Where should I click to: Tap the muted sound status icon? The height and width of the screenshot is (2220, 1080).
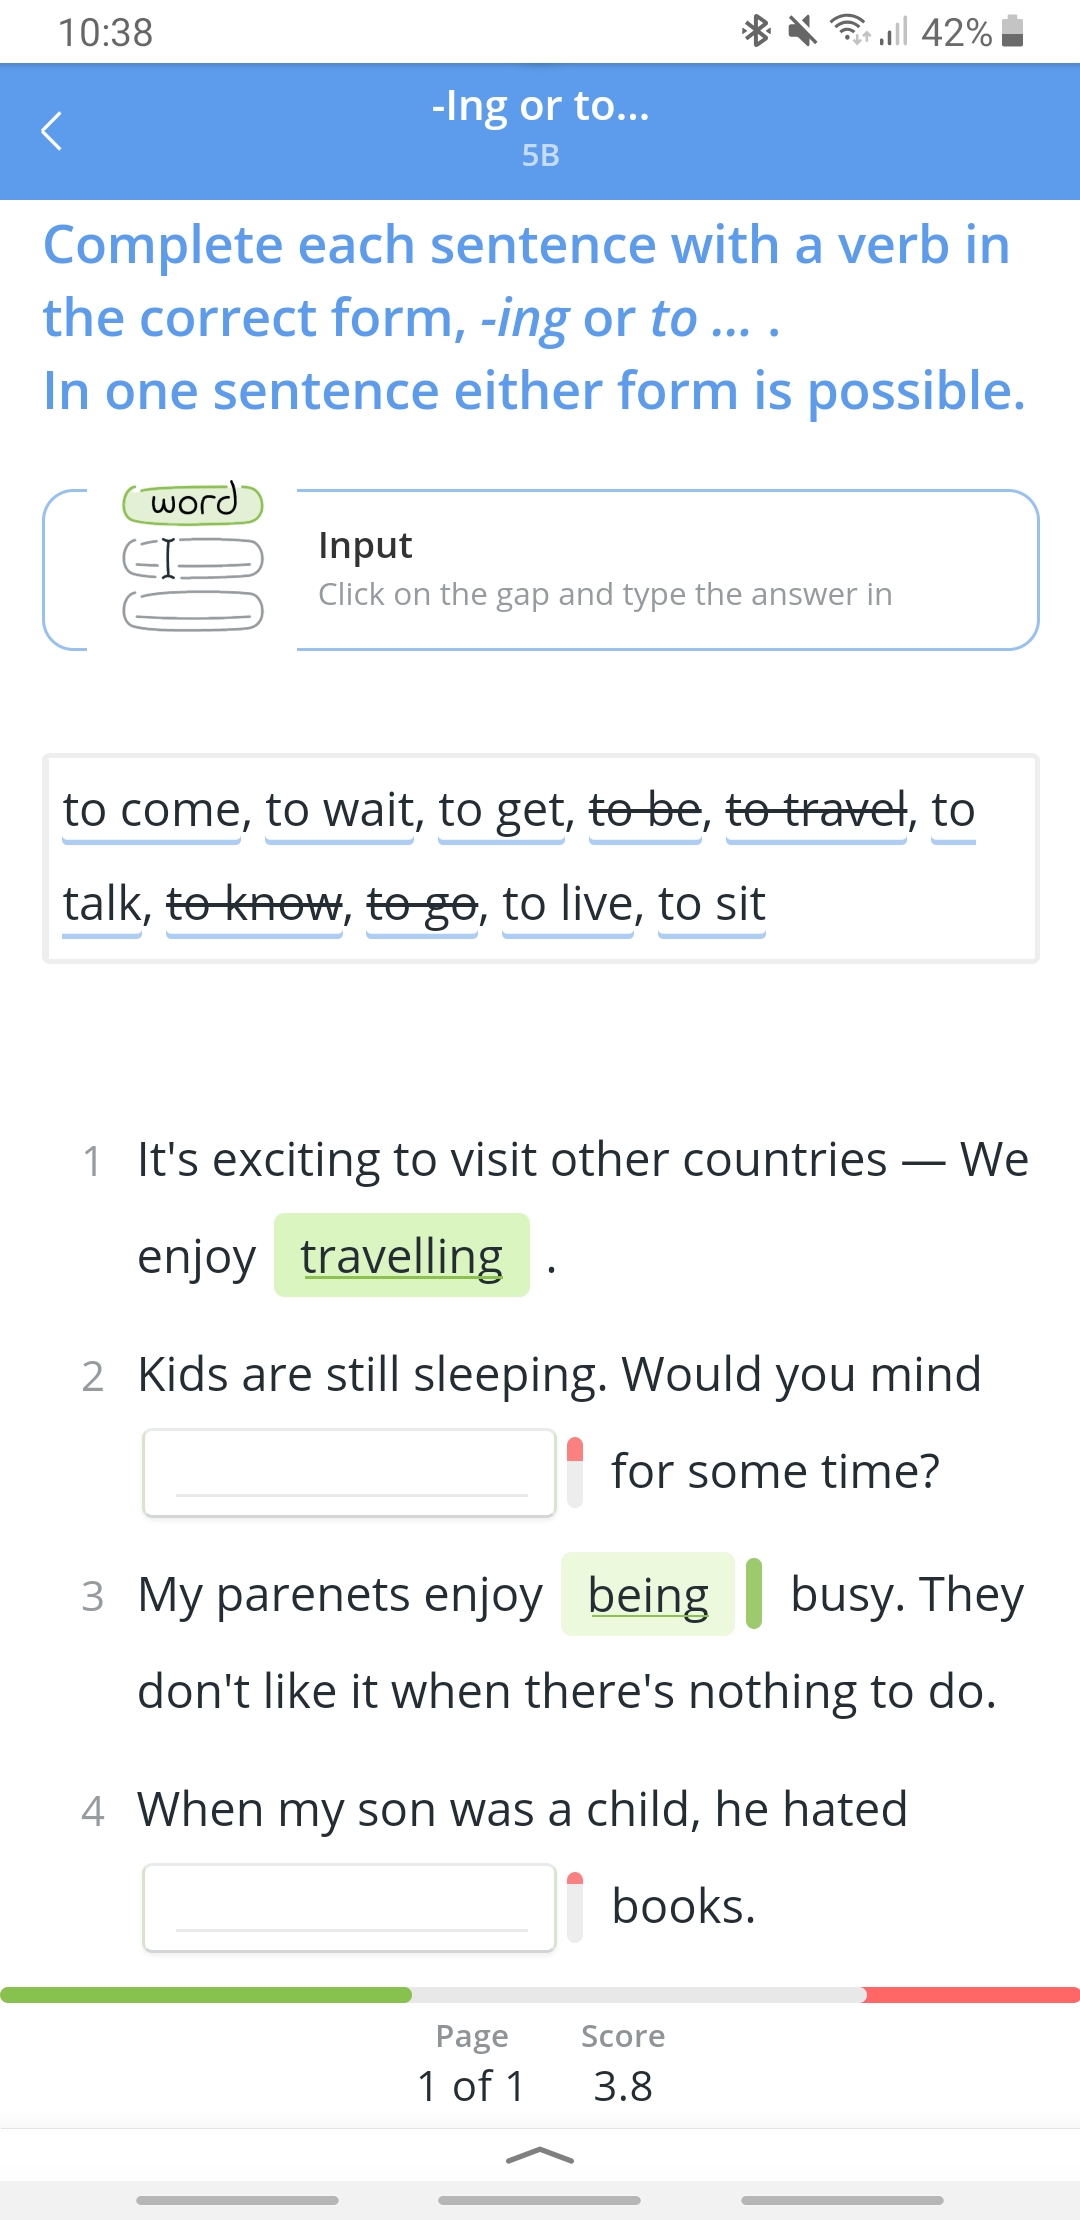click(802, 31)
